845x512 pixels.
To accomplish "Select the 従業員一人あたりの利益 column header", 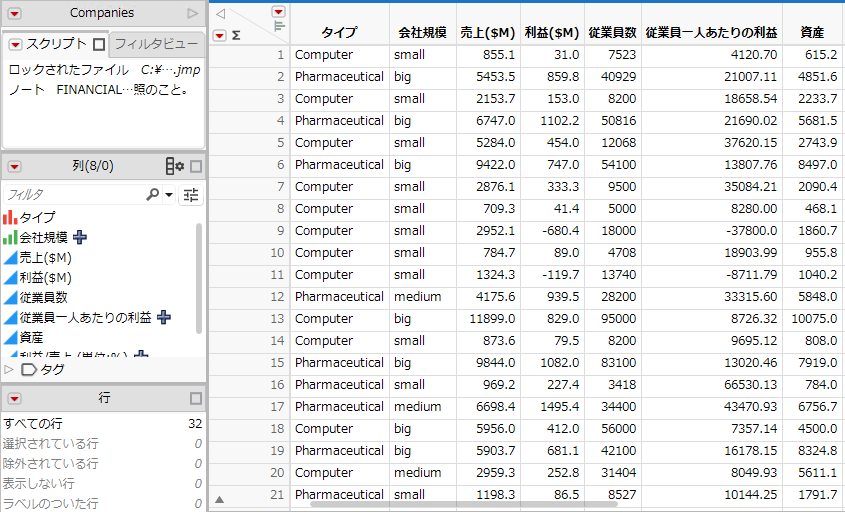I will click(711, 33).
